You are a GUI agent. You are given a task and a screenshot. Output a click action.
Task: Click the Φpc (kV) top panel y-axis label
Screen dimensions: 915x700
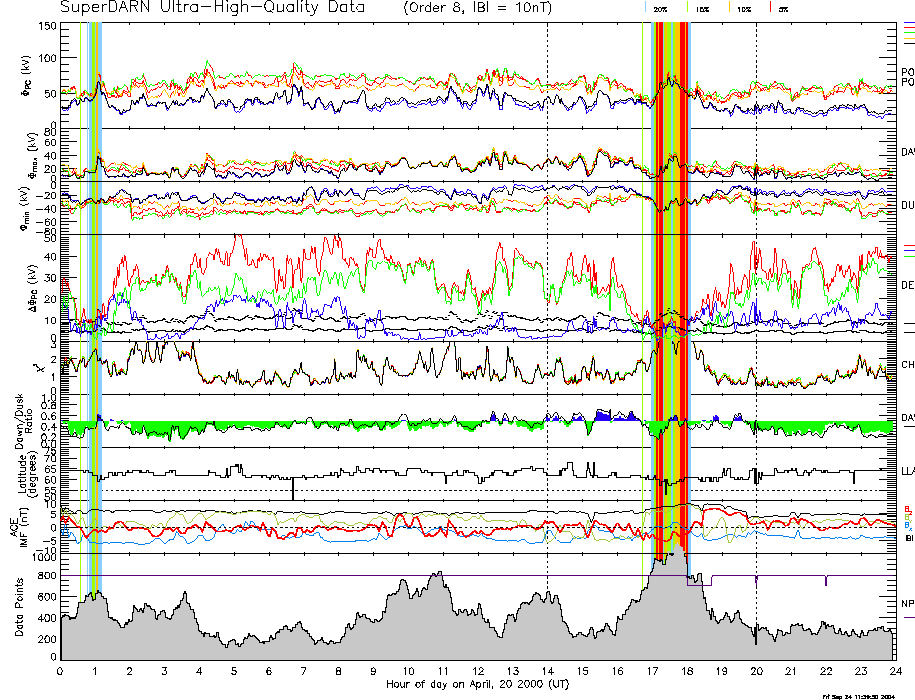click(x=27, y=76)
